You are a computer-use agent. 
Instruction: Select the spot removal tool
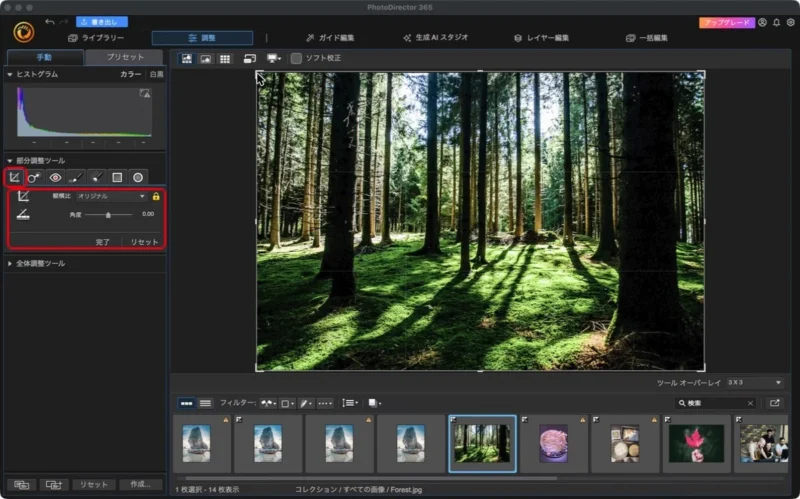34,177
